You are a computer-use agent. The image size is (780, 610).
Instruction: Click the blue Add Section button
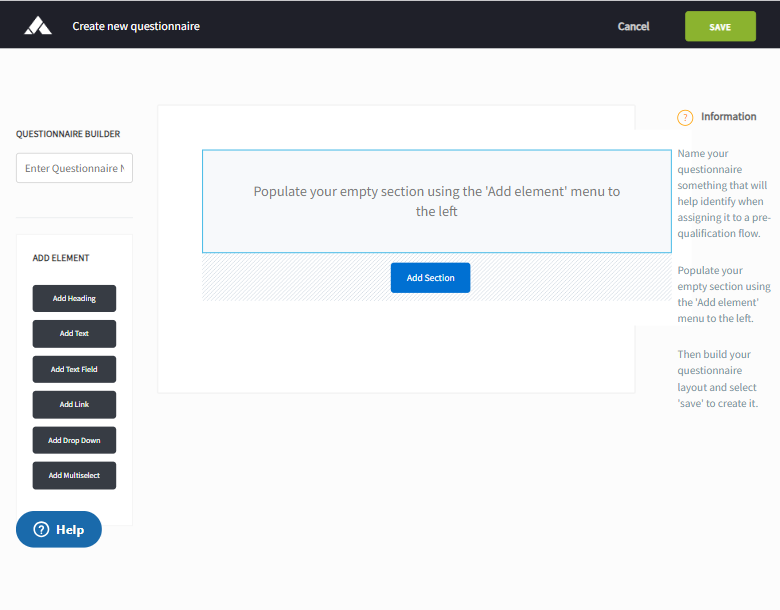[x=430, y=278]
